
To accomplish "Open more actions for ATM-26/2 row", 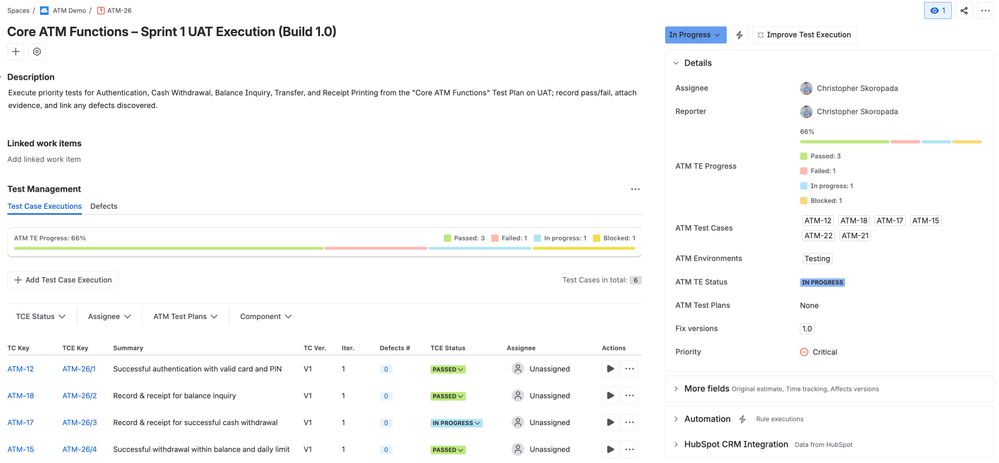I will coord(629,395).
